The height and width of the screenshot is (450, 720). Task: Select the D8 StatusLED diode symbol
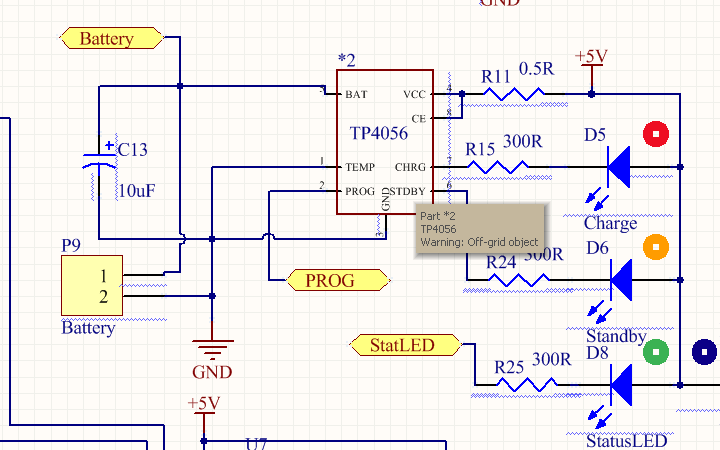(619, 384)
